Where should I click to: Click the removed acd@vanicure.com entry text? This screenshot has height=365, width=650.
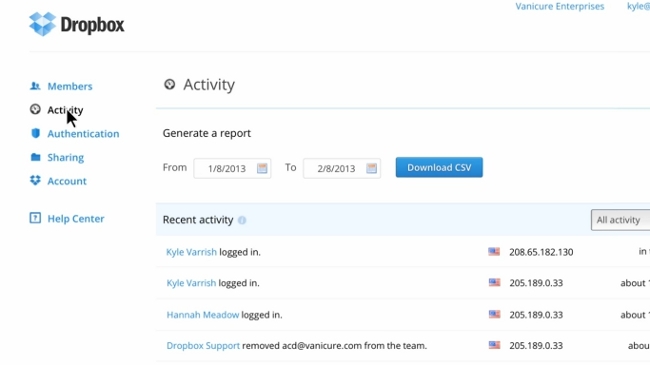tap(334, 346)
